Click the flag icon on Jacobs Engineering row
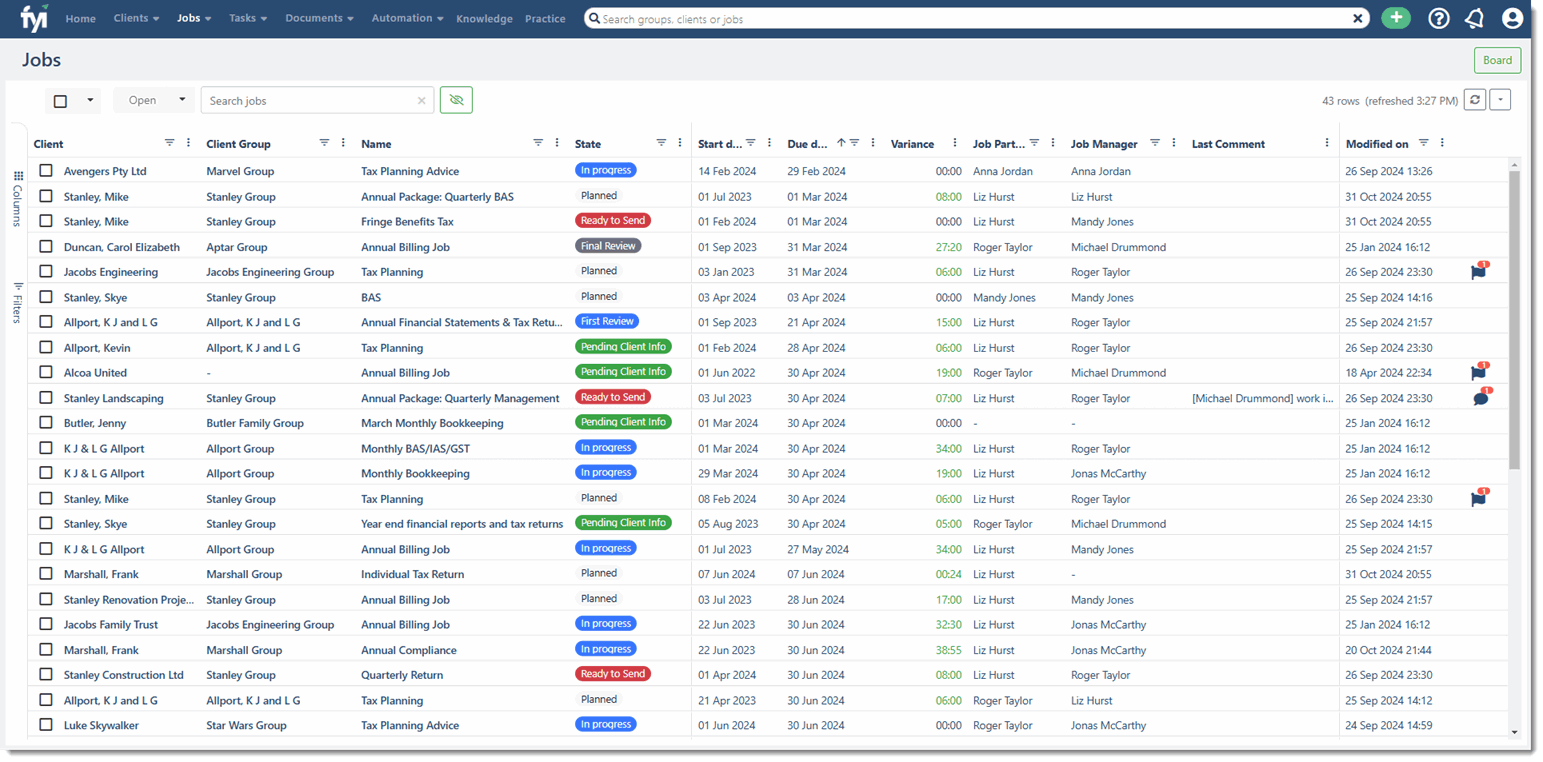Viewport: 1543px width, 762px height. [x=1479, y=272]
